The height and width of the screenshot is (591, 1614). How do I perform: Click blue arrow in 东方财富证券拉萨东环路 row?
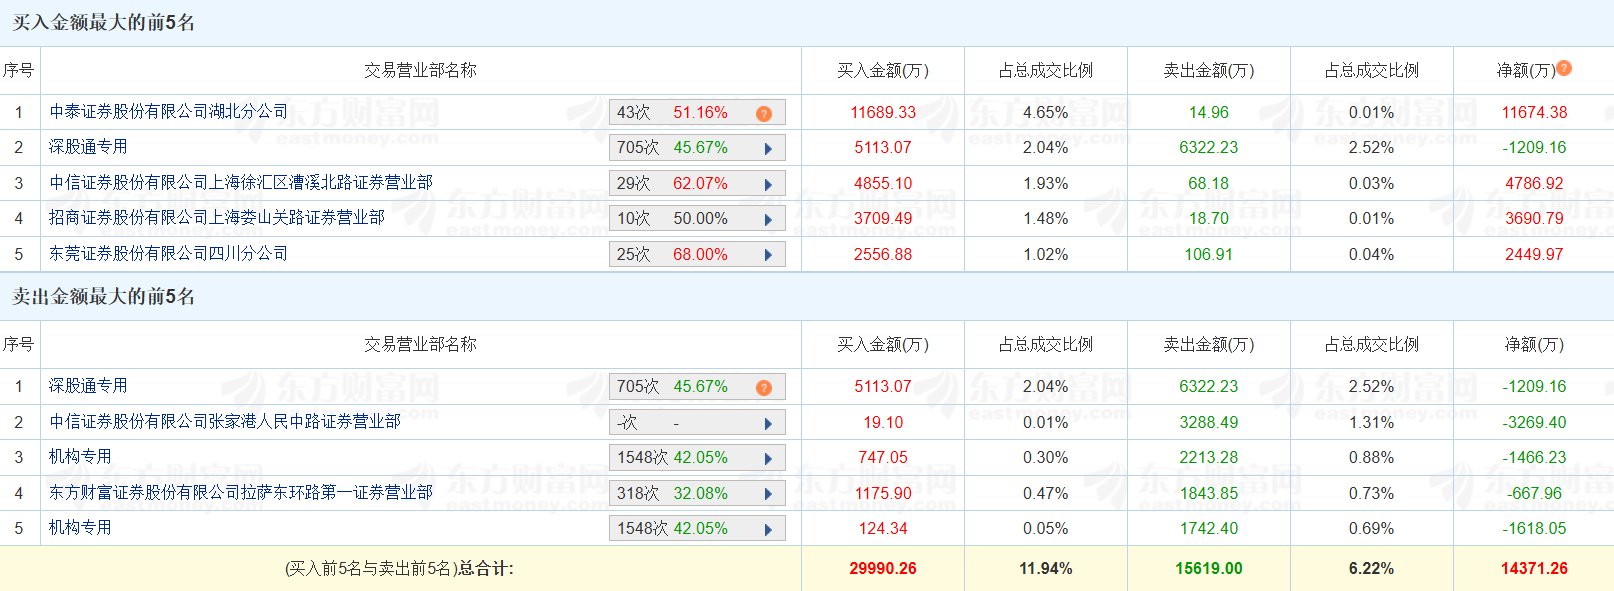768,494
